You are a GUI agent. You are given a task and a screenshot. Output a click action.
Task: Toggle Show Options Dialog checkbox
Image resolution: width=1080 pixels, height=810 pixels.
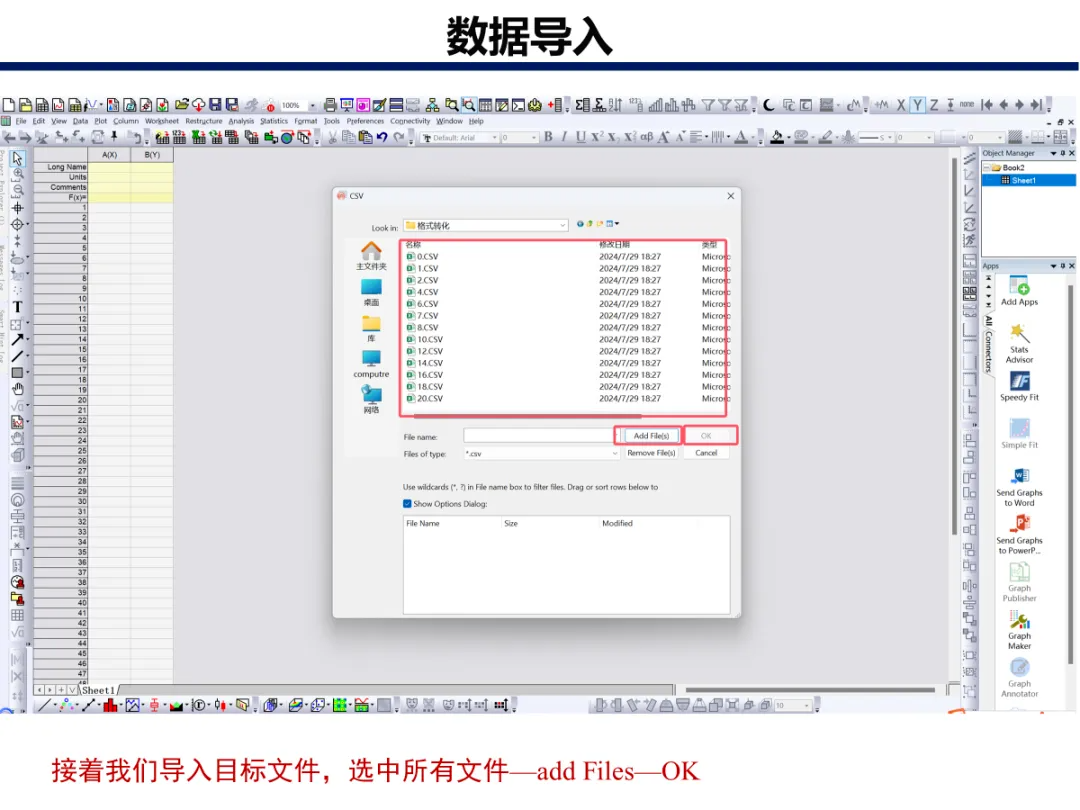pos(407,503)
